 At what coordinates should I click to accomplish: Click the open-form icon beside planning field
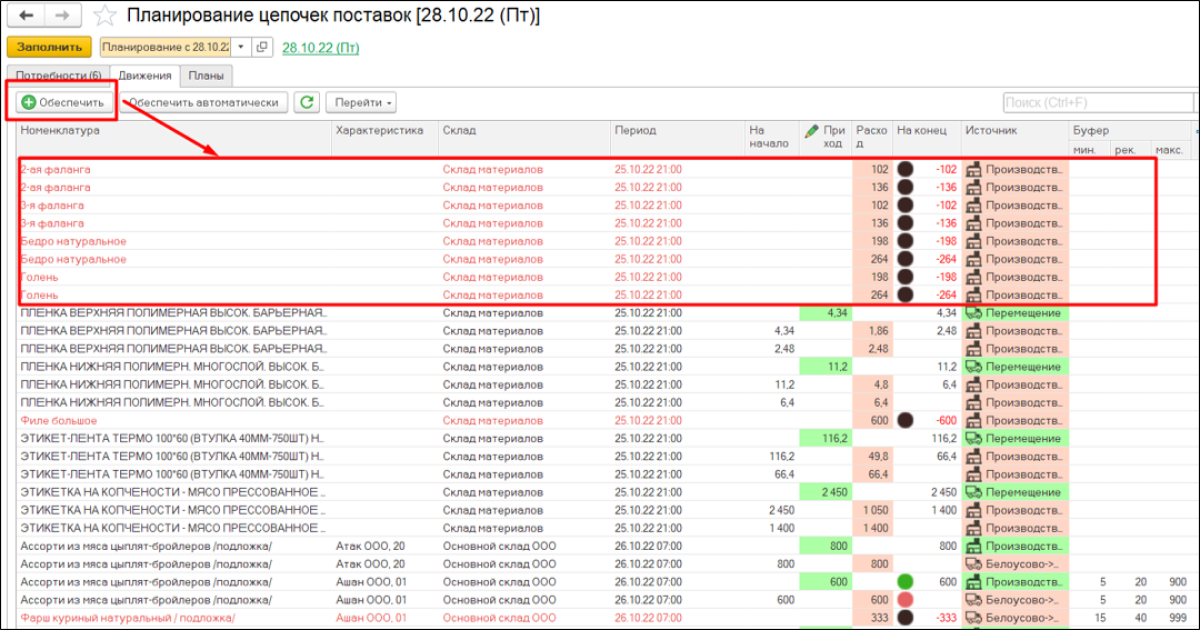pos(262,47)
